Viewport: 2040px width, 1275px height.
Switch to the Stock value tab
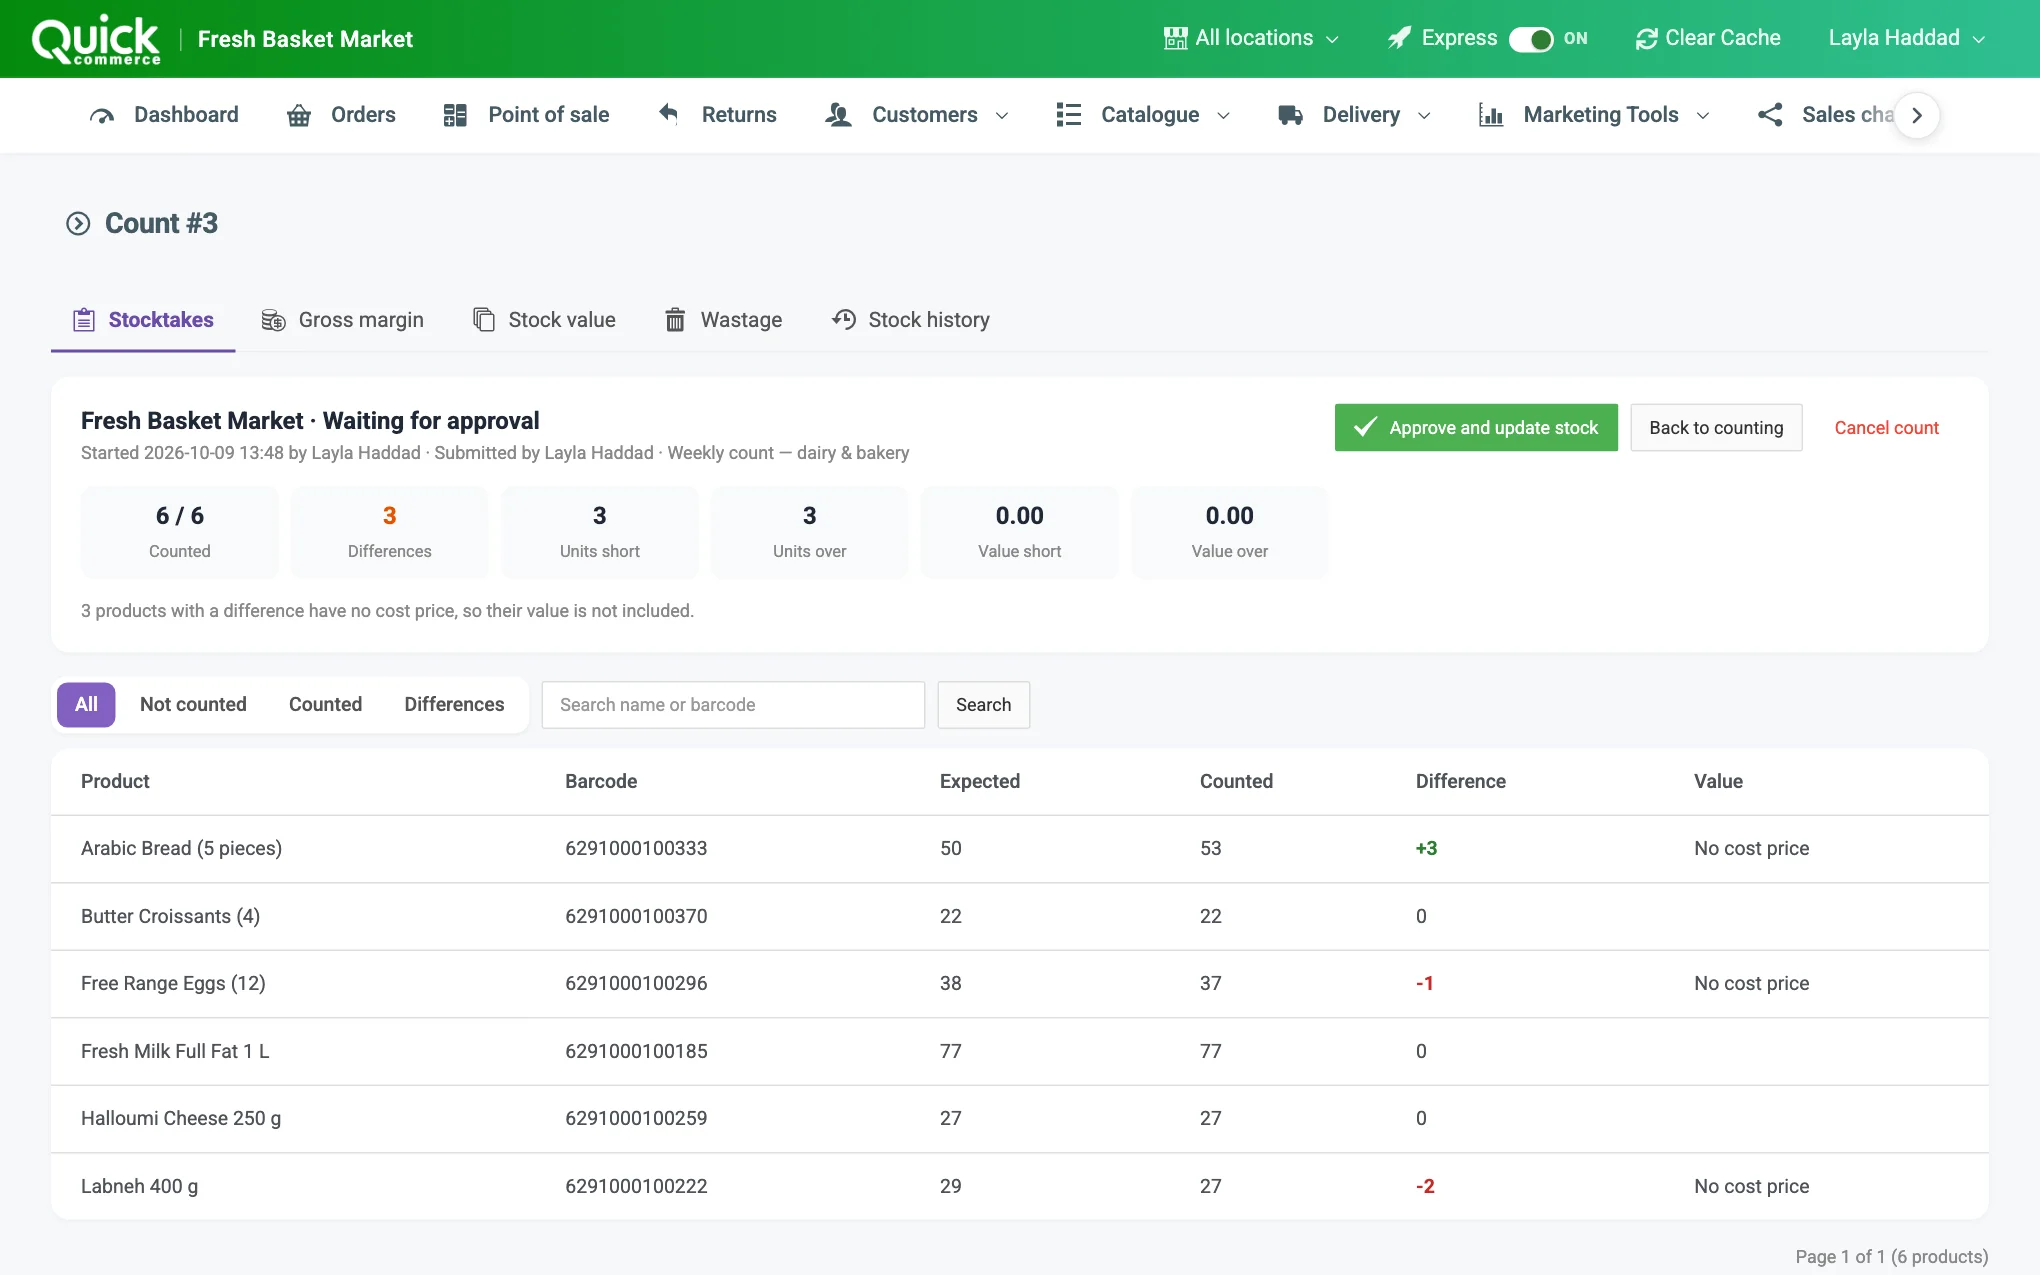tap(544, 320)
